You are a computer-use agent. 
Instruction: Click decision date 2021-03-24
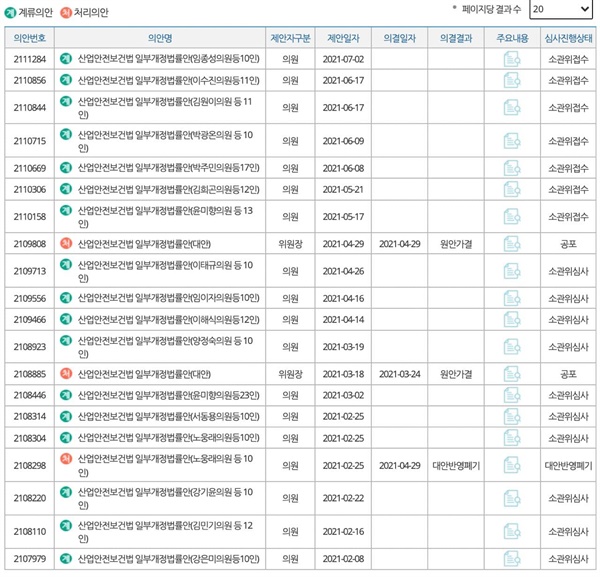(x=399, y=374)
